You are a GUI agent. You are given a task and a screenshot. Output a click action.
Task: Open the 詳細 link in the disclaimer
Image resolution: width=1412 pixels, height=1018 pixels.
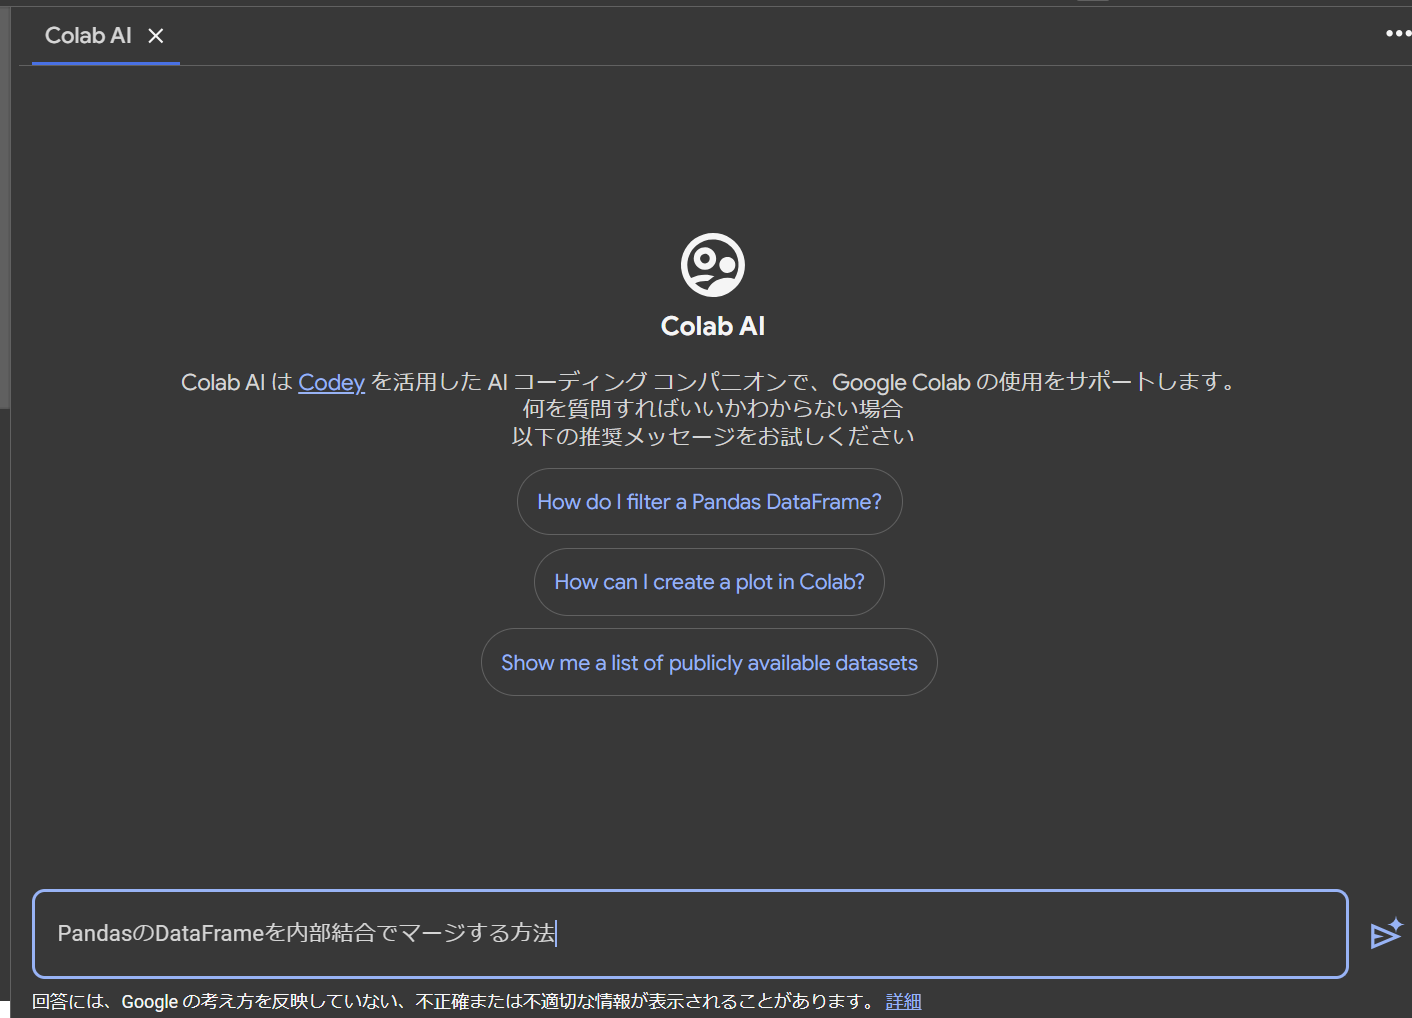903,1001
